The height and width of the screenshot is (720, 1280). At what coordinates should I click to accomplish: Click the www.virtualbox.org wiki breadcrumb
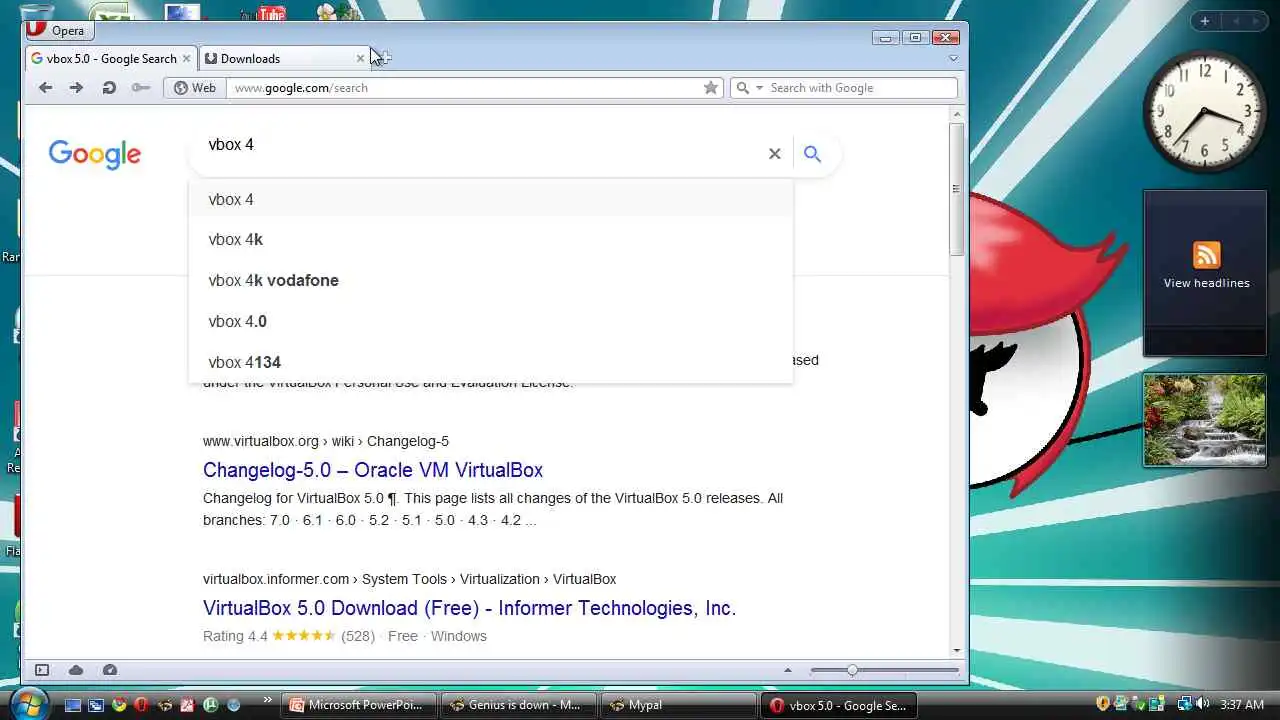pos(326,441)
